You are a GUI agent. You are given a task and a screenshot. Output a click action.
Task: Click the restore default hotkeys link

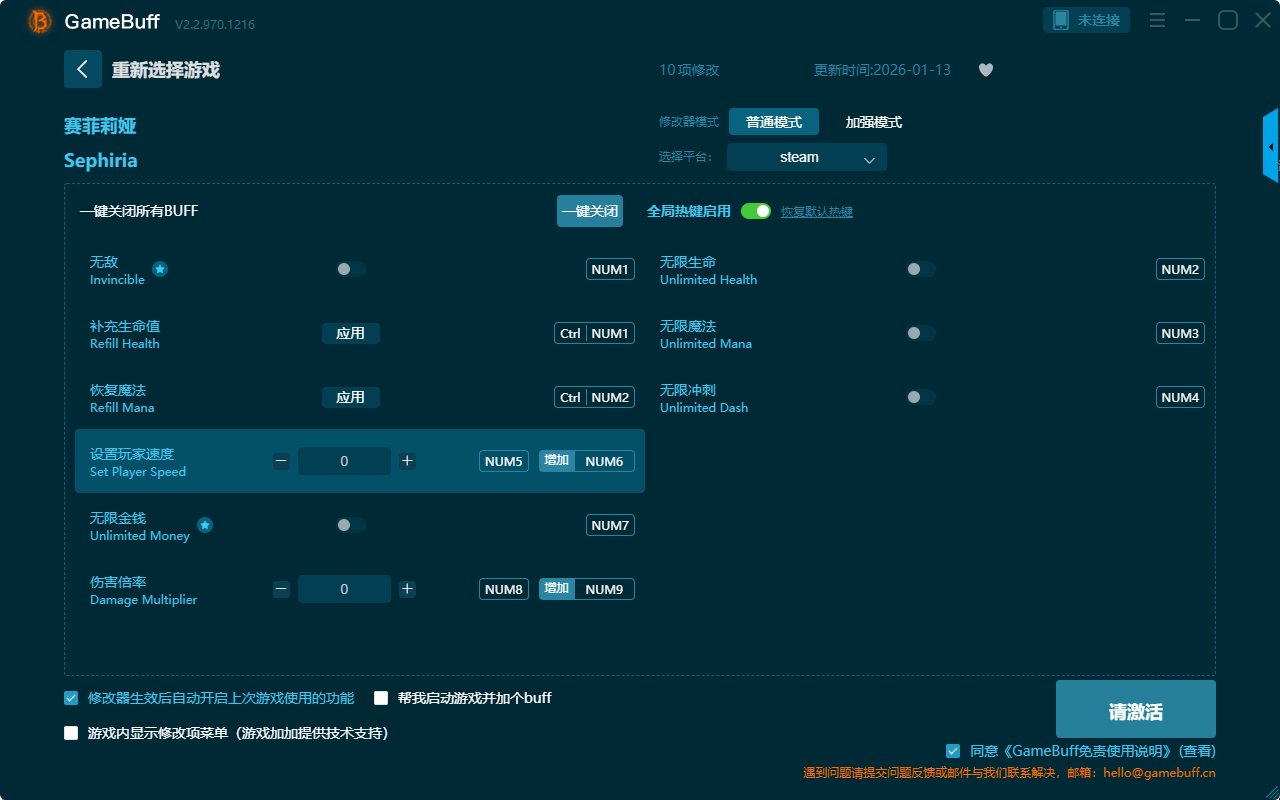pos(816,212)
